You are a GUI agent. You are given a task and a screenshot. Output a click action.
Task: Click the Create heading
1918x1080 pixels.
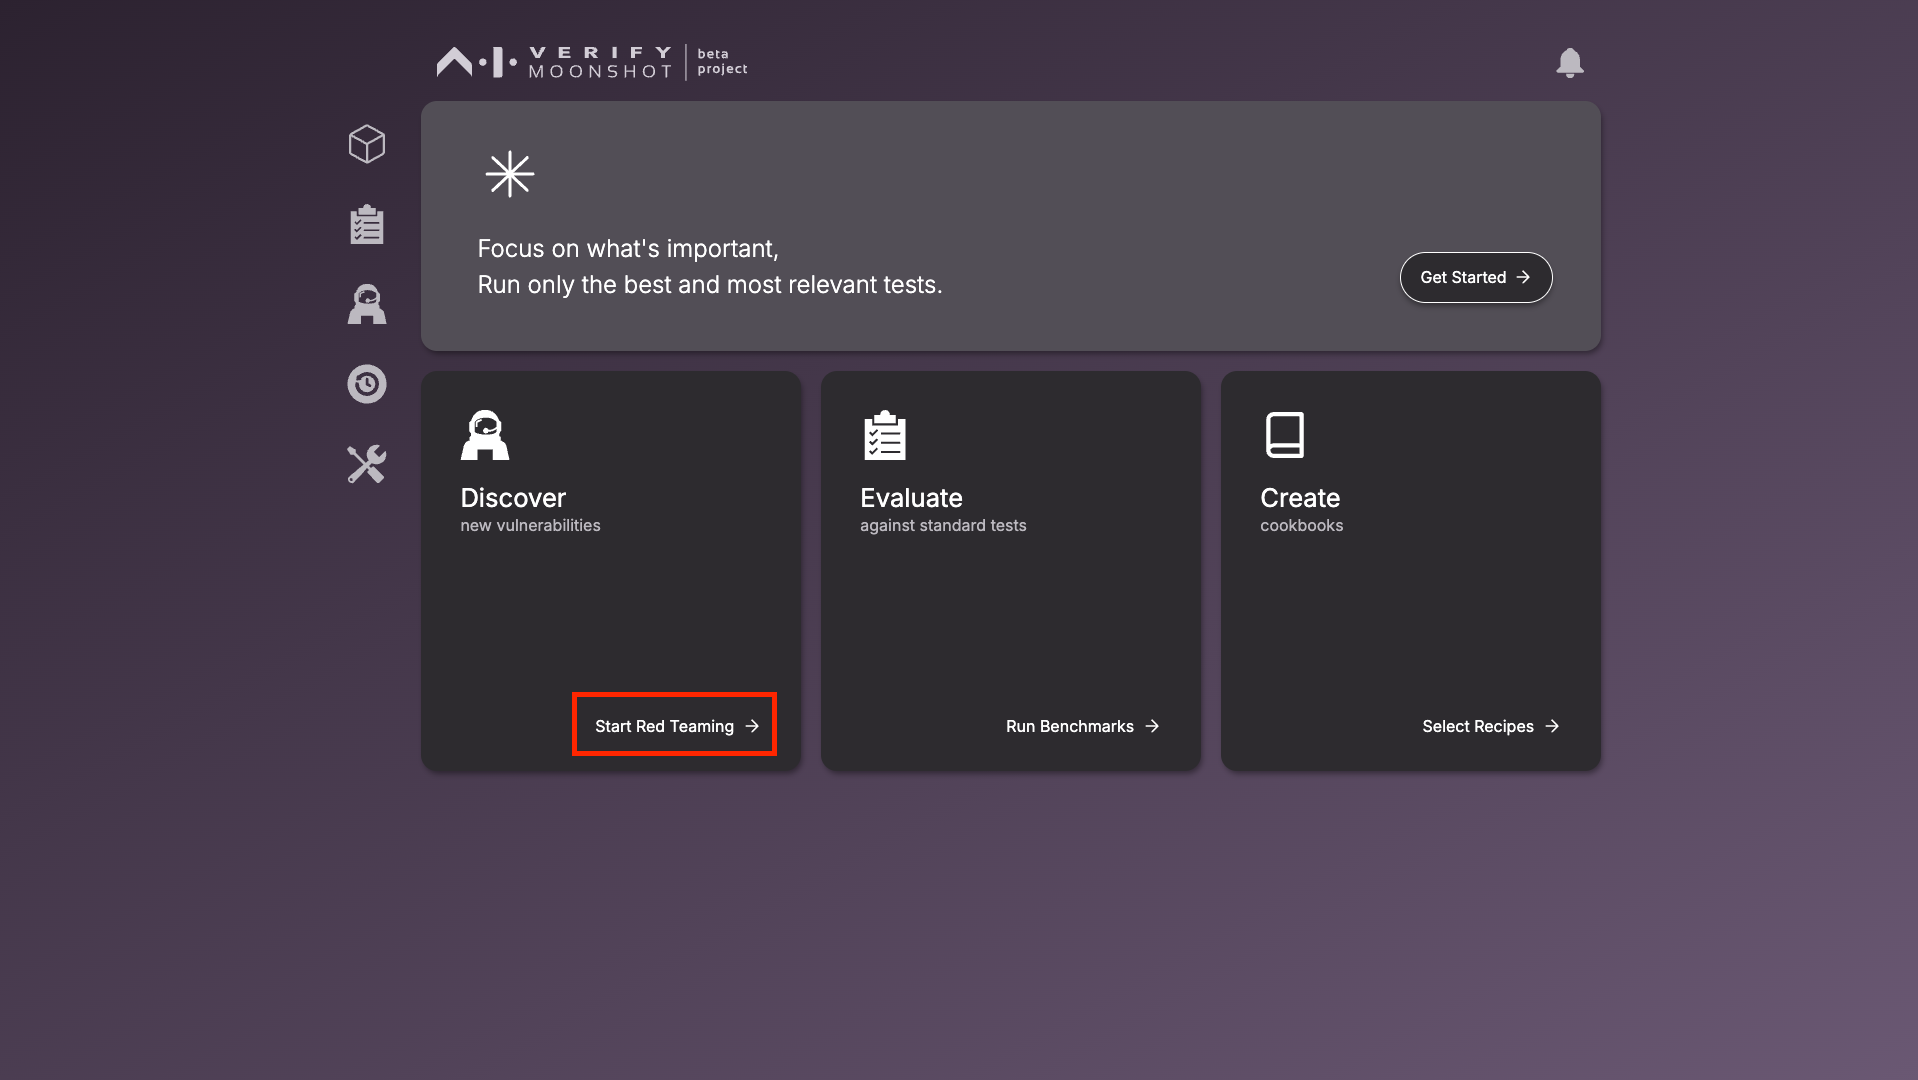[x=1300, y=498]
